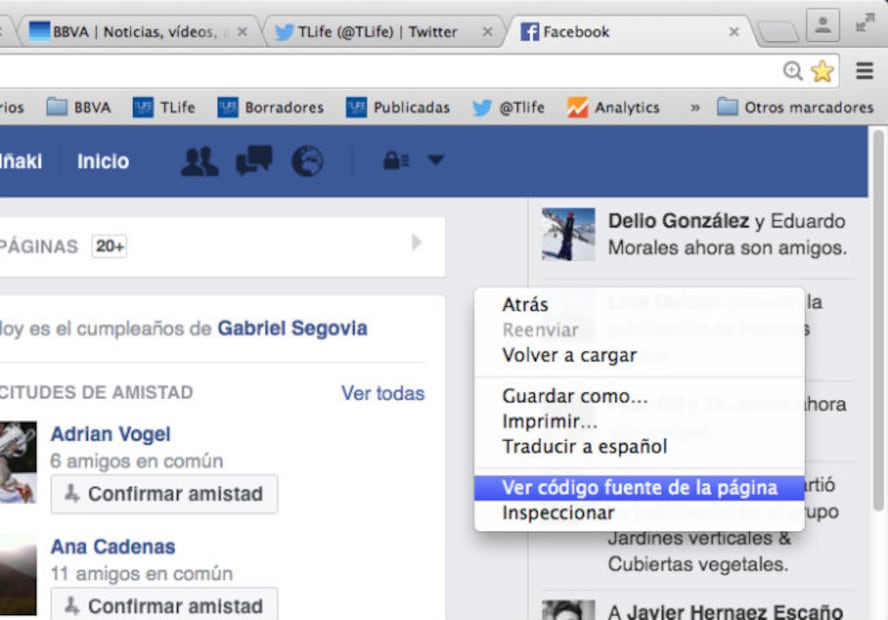Click '6 amigos en común' text
The image size is (888, 620).
[x=136, y=461]
